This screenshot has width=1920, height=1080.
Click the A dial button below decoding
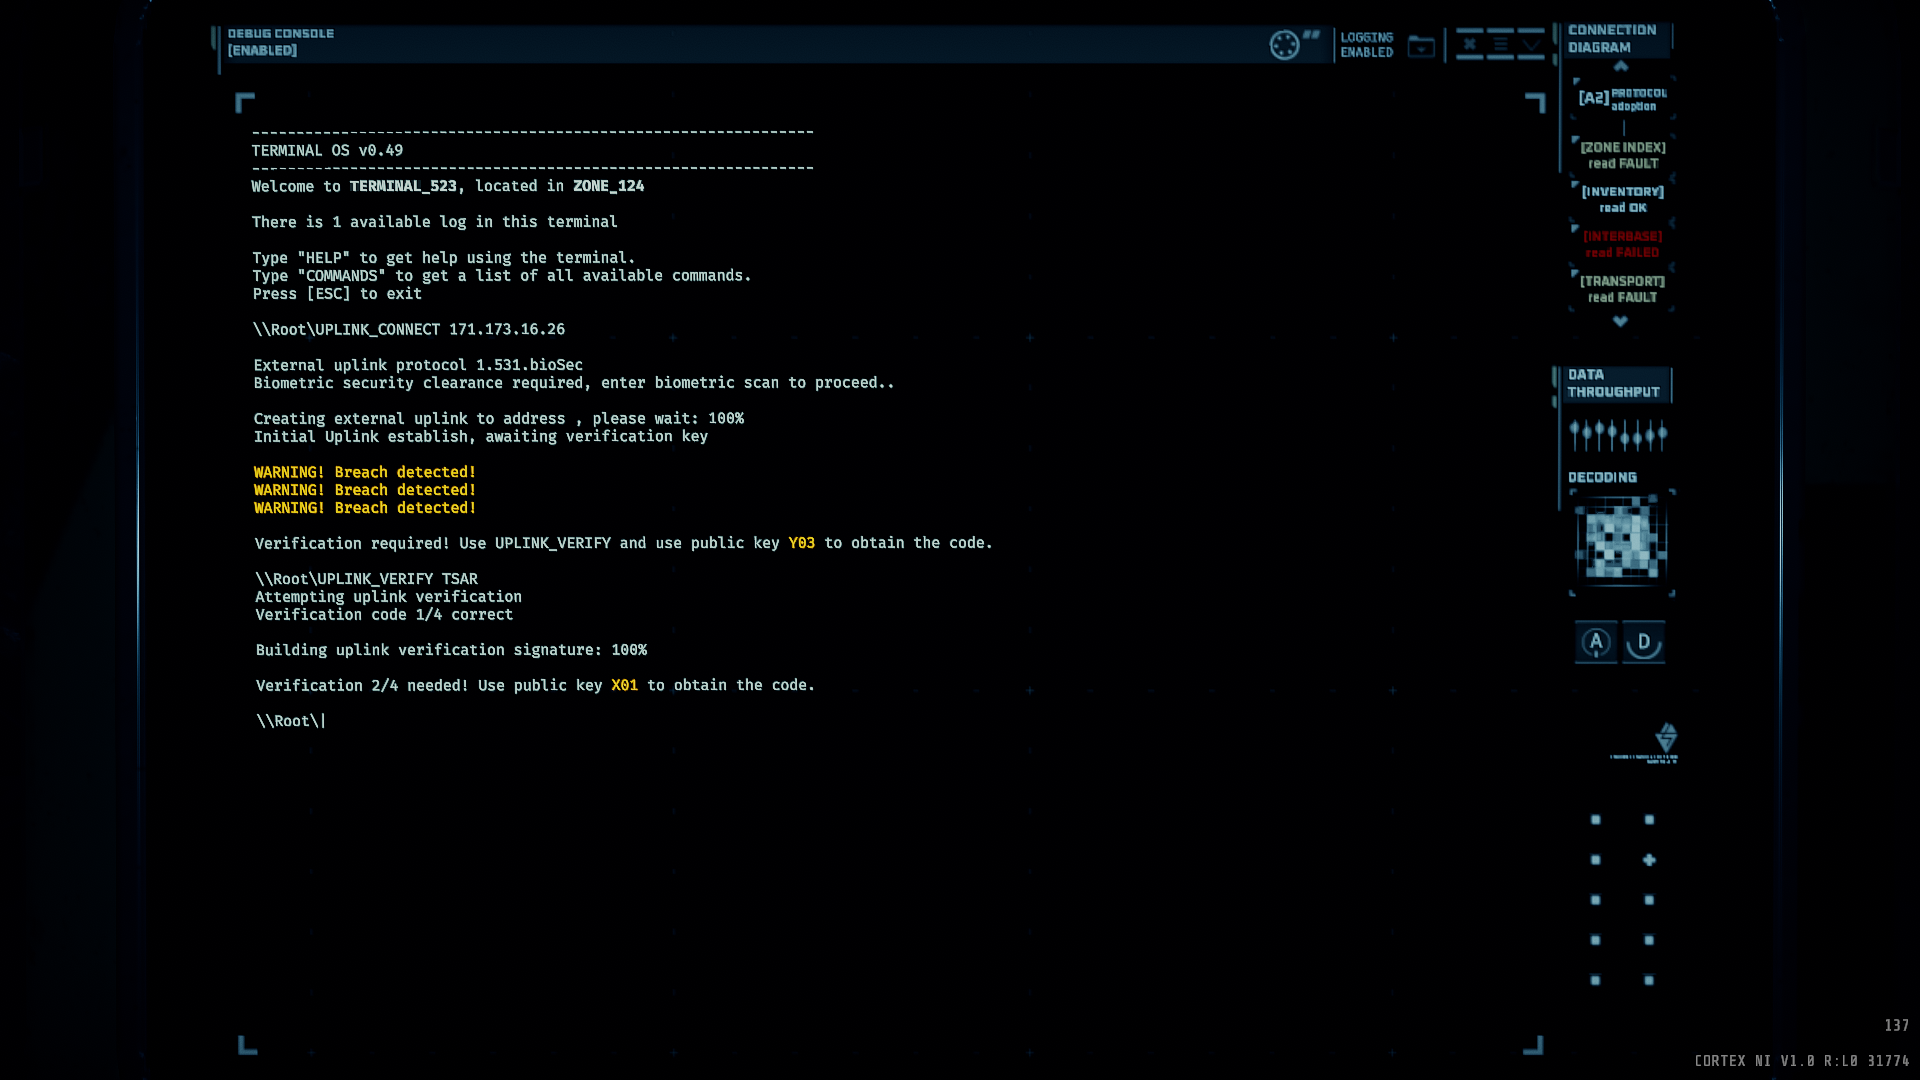(x=1596, y=642)
